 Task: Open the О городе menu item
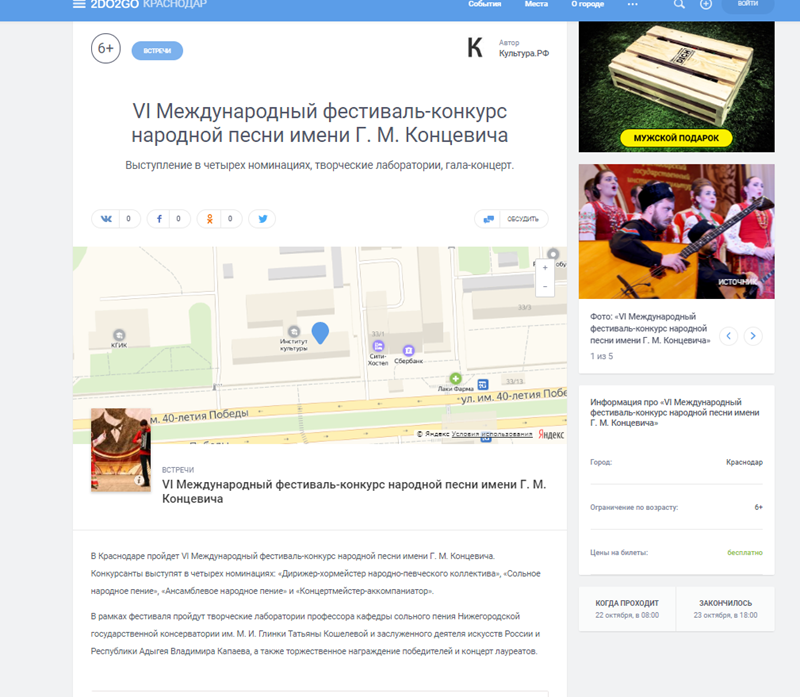(588, 4)
